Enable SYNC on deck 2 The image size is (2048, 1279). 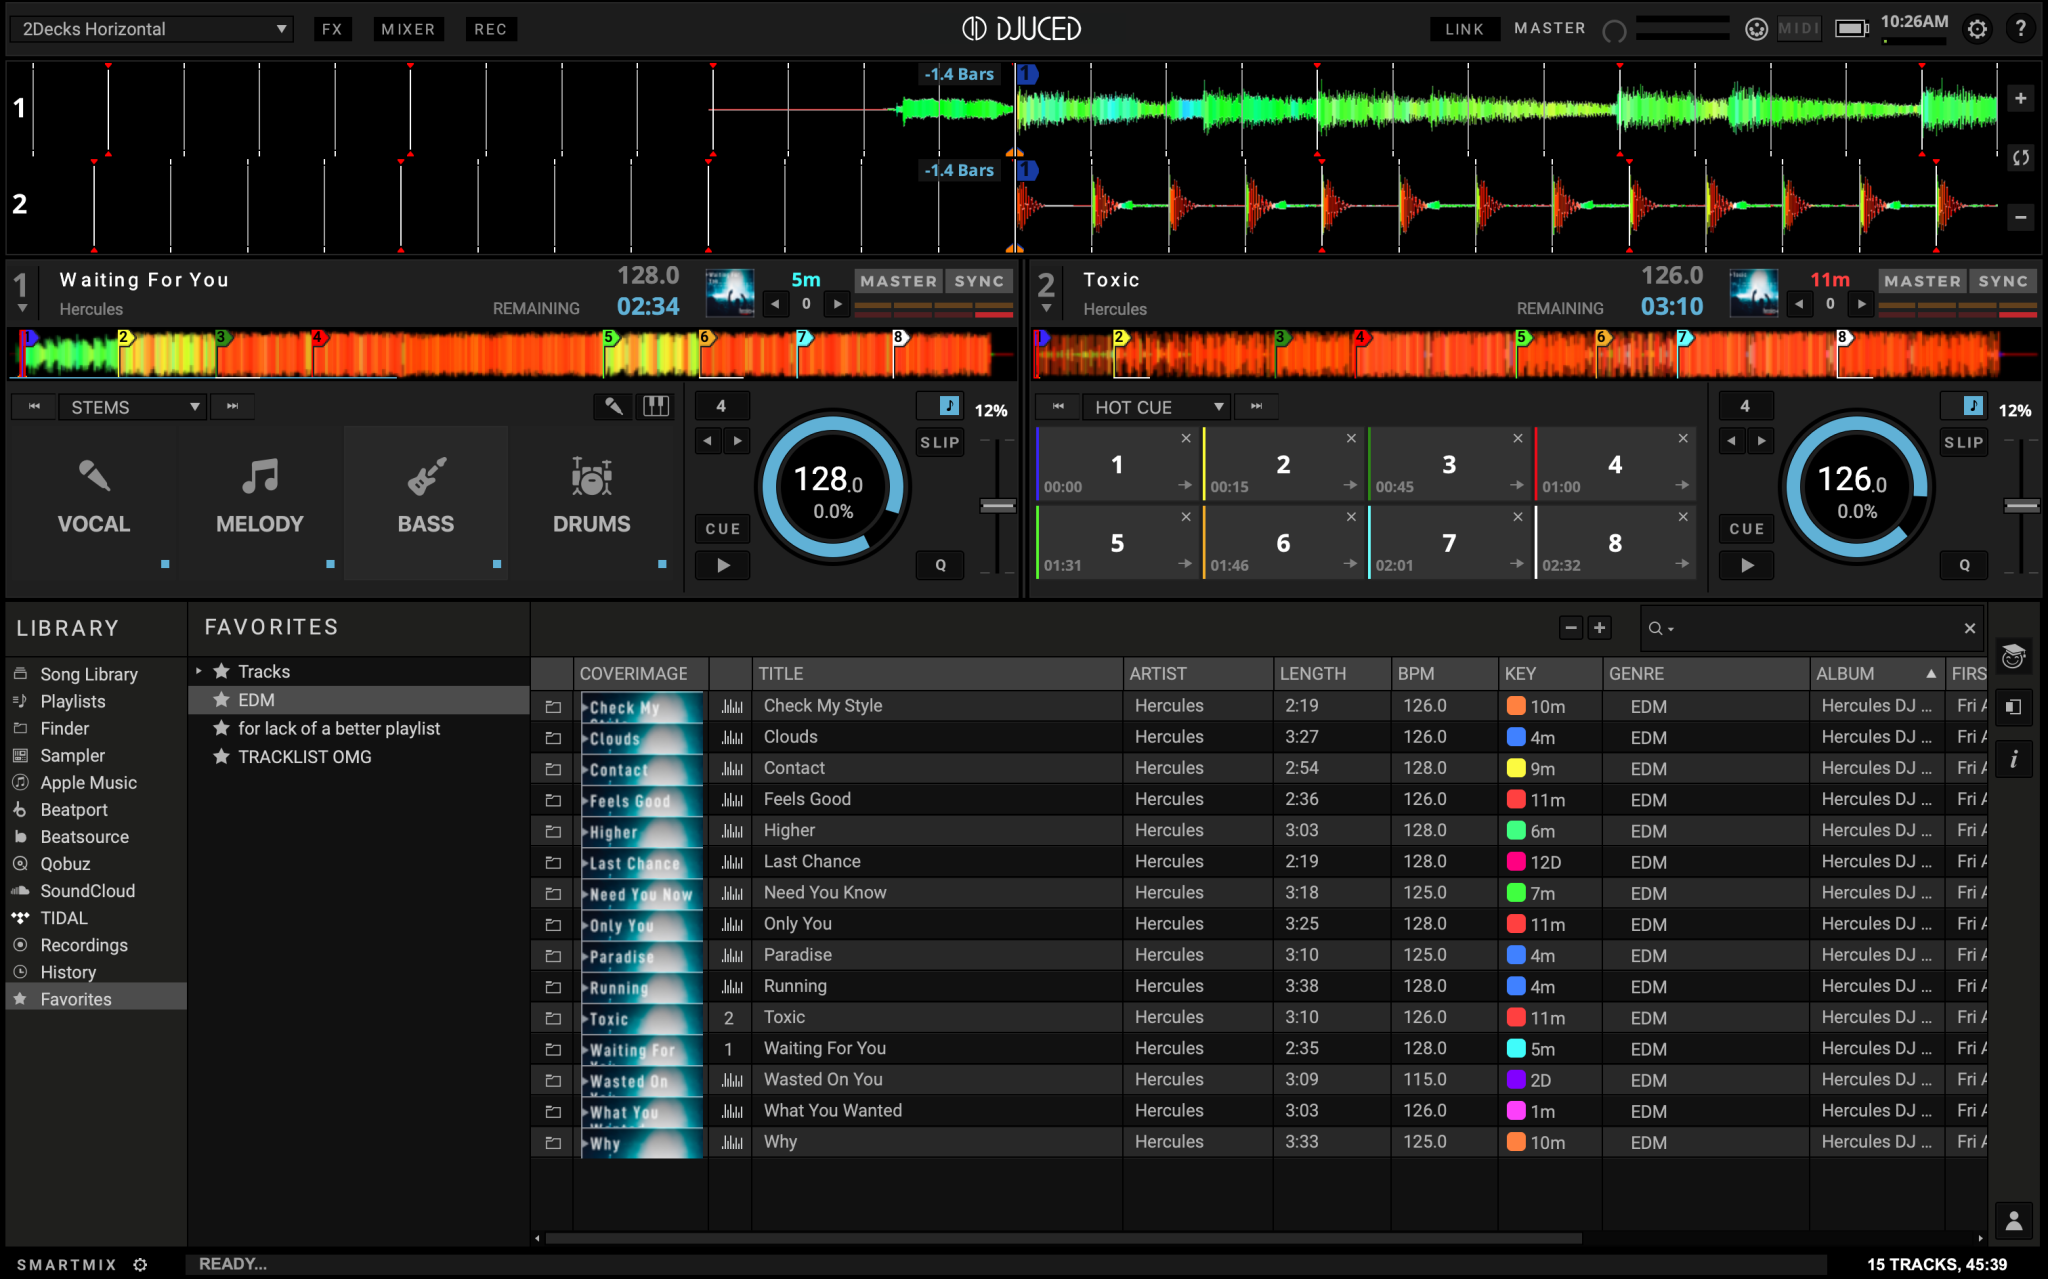(2004, 281)
